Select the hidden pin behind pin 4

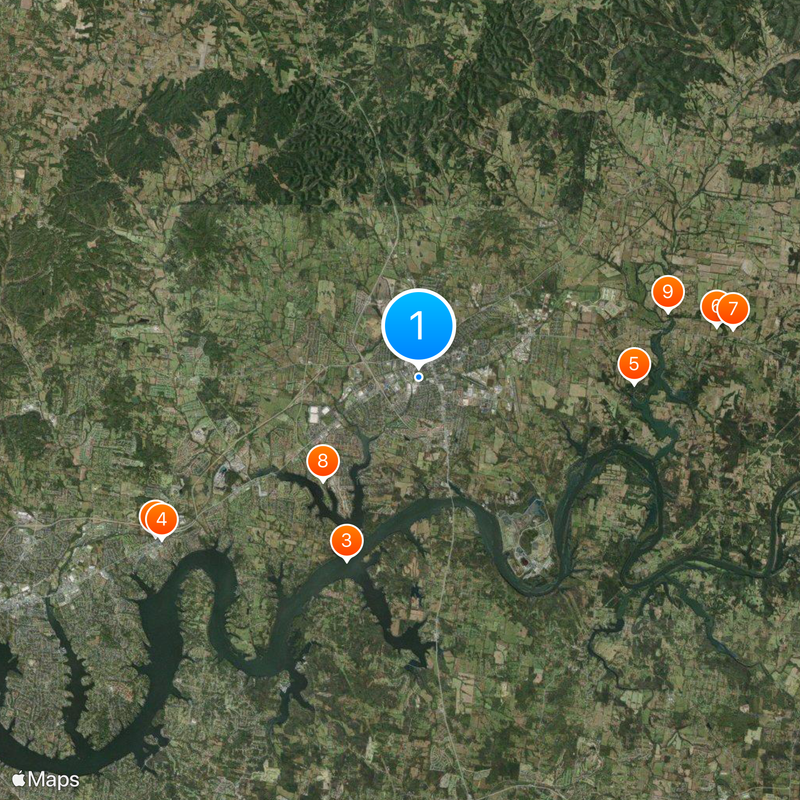[x=143, y=514]
